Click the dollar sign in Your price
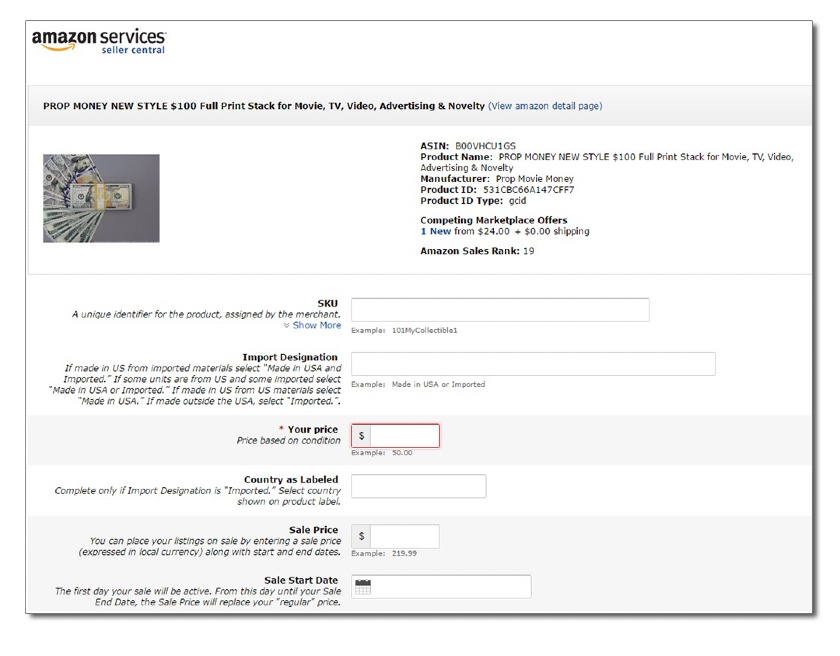 [362, 436]
